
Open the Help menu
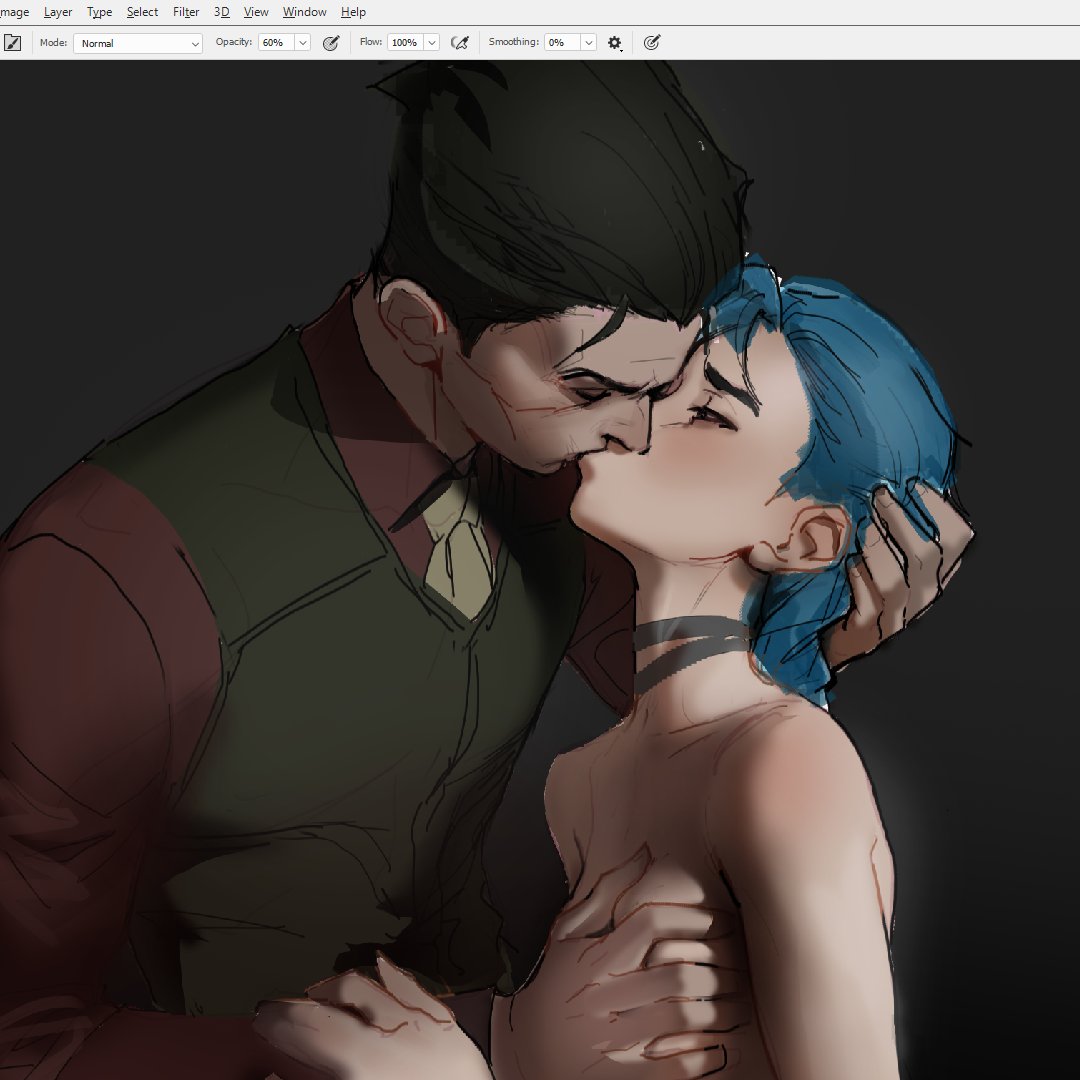pyautogui.click(x=353, y=12)
